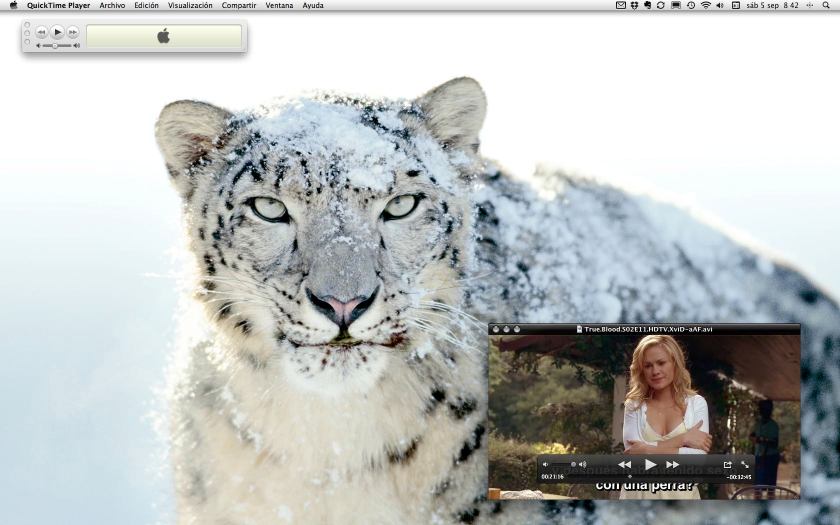Click the Apple logo display in mini player
840x525 pixels.
(164, 36)
